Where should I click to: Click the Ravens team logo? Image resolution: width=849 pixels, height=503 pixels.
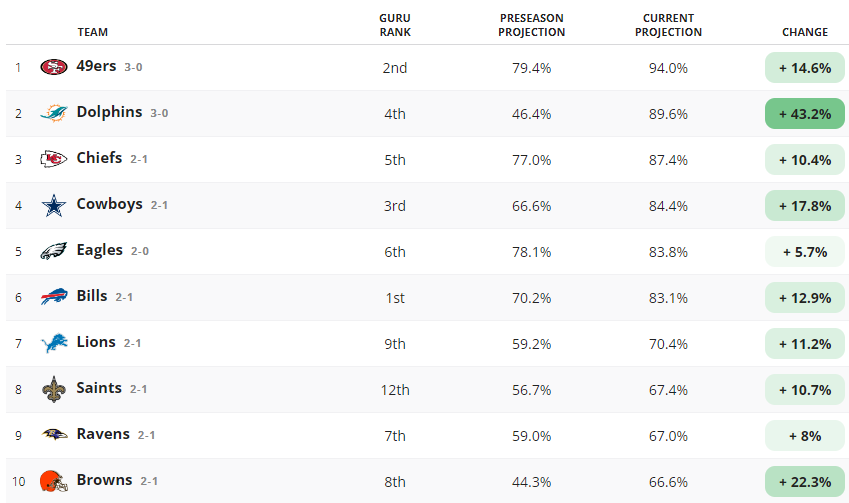(54, 435)
